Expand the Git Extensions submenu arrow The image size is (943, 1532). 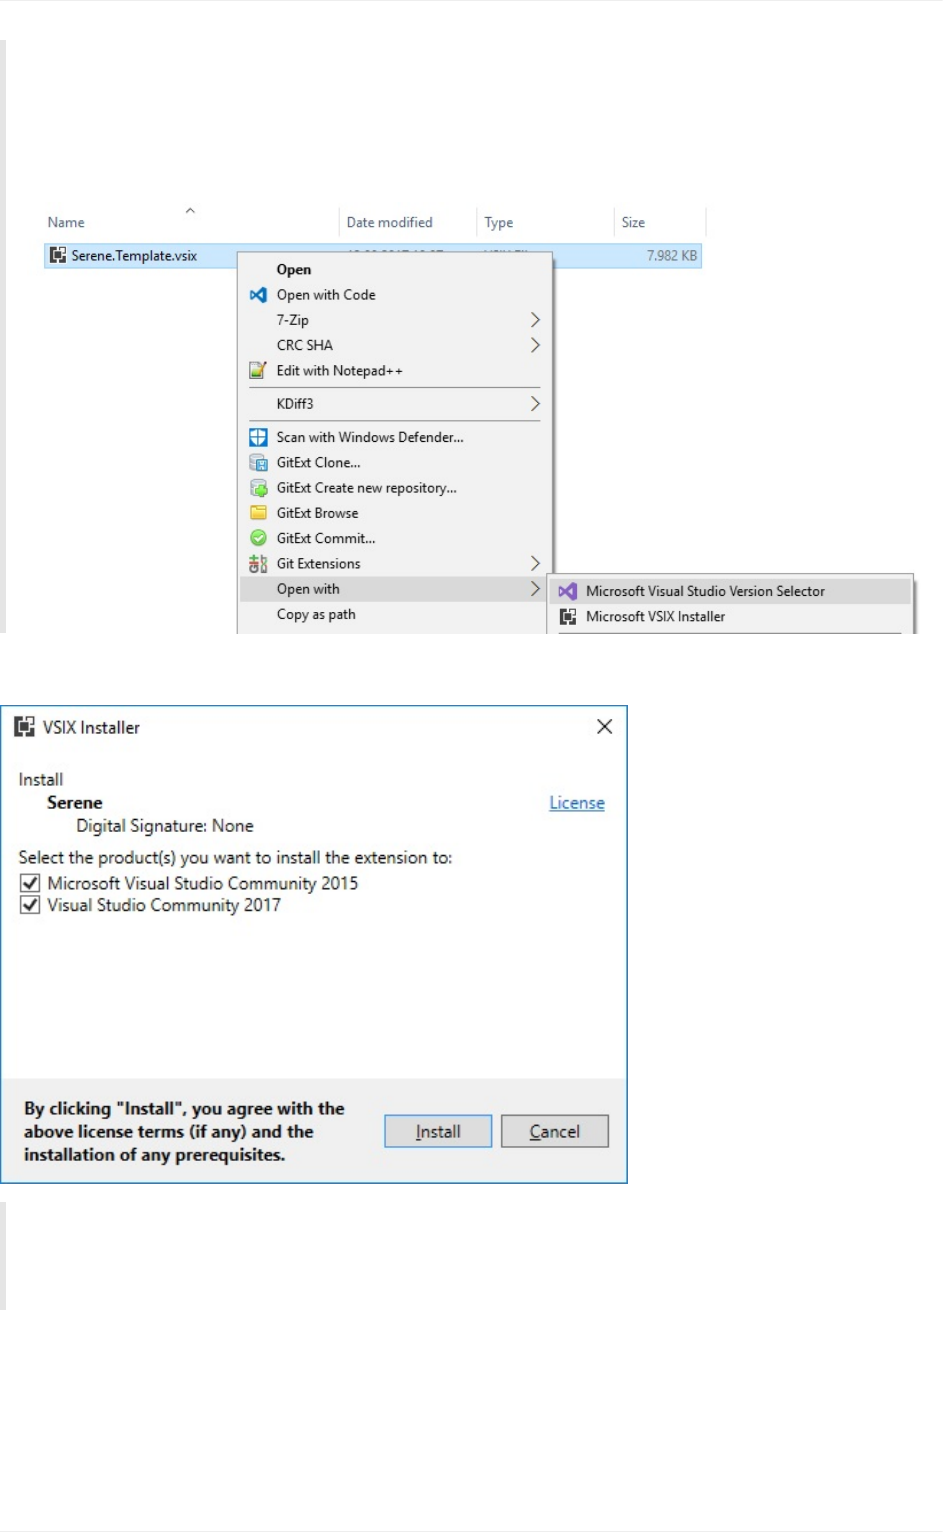[535, 564]
